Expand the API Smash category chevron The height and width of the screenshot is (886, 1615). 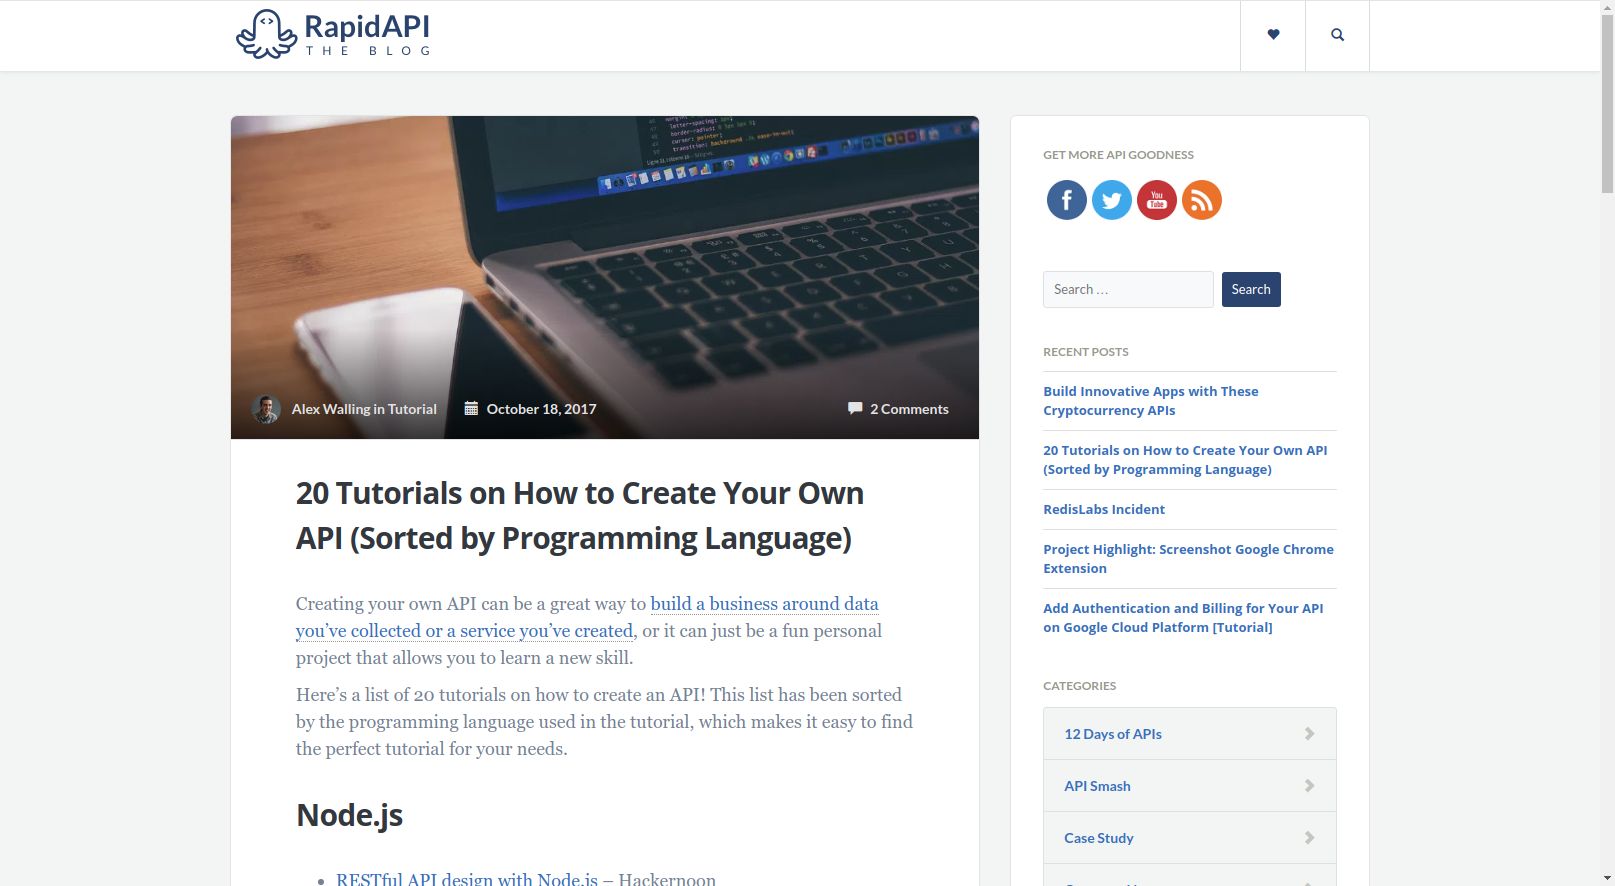pos(1309,786)
